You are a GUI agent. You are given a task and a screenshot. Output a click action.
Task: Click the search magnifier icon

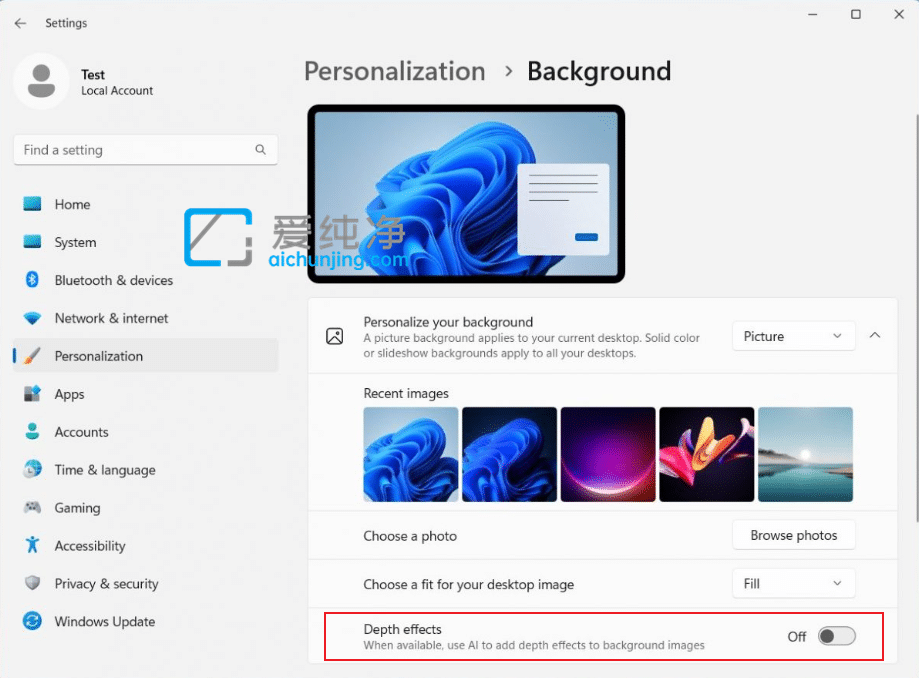tap(260, 150)
